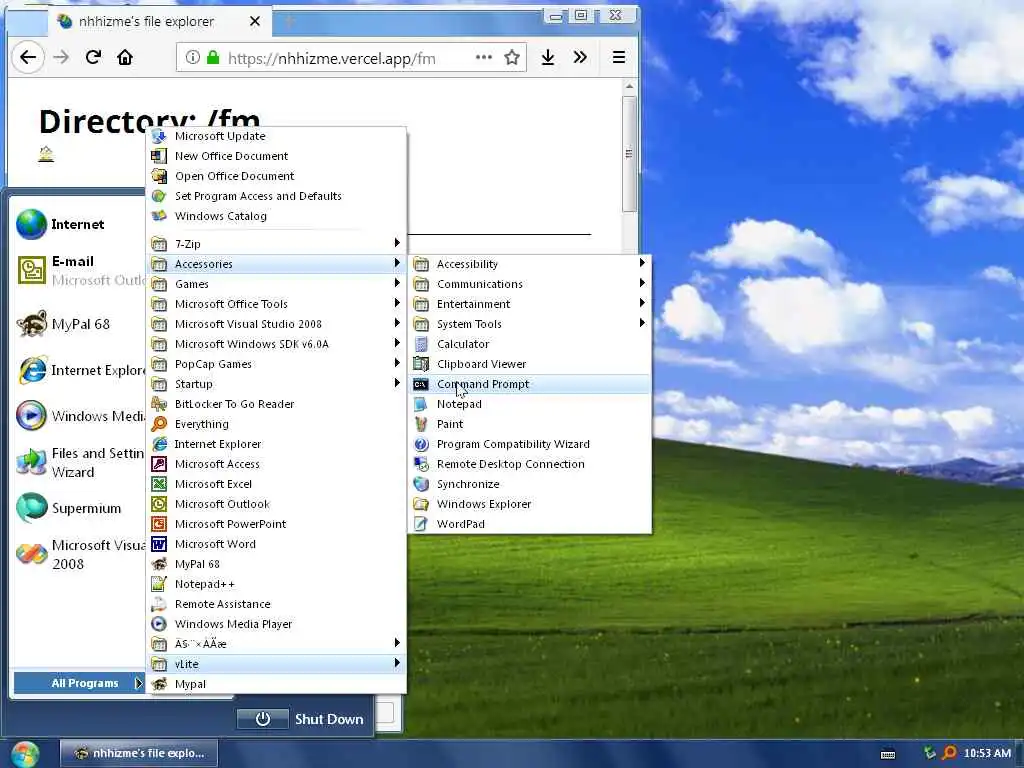The width and height of the screenshot is (1024, 768).
Task: Click the BitLocker To Go Reader icon
Action: tap(159, 404)
